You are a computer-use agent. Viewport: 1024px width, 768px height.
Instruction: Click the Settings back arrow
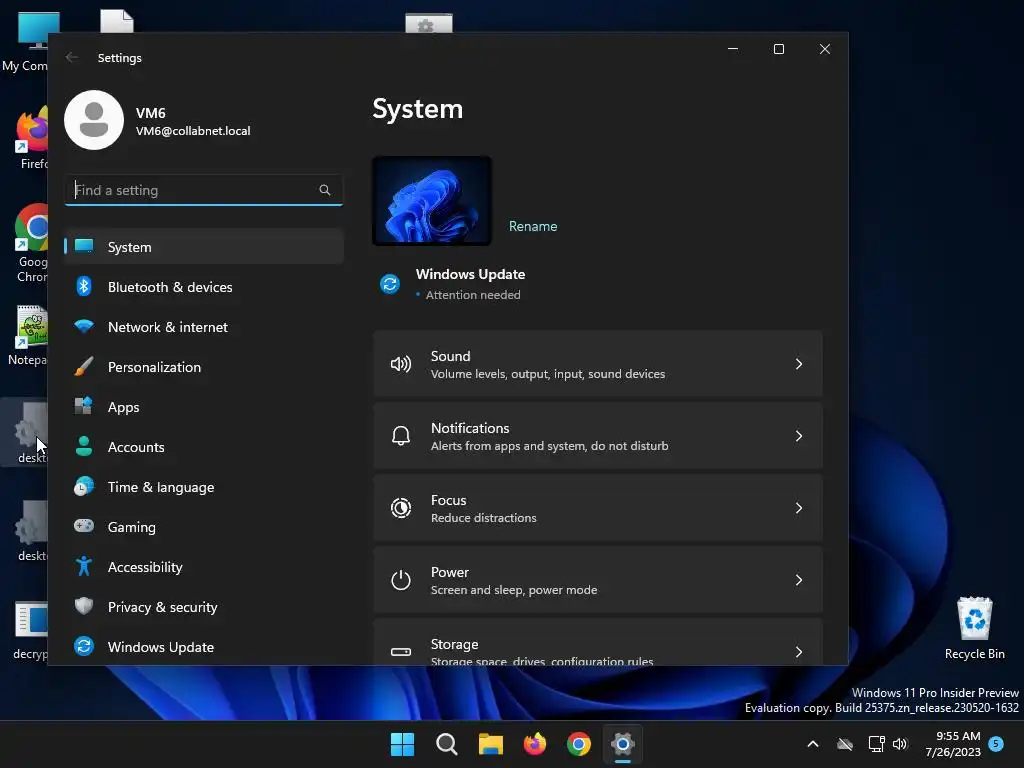[72, 57]
